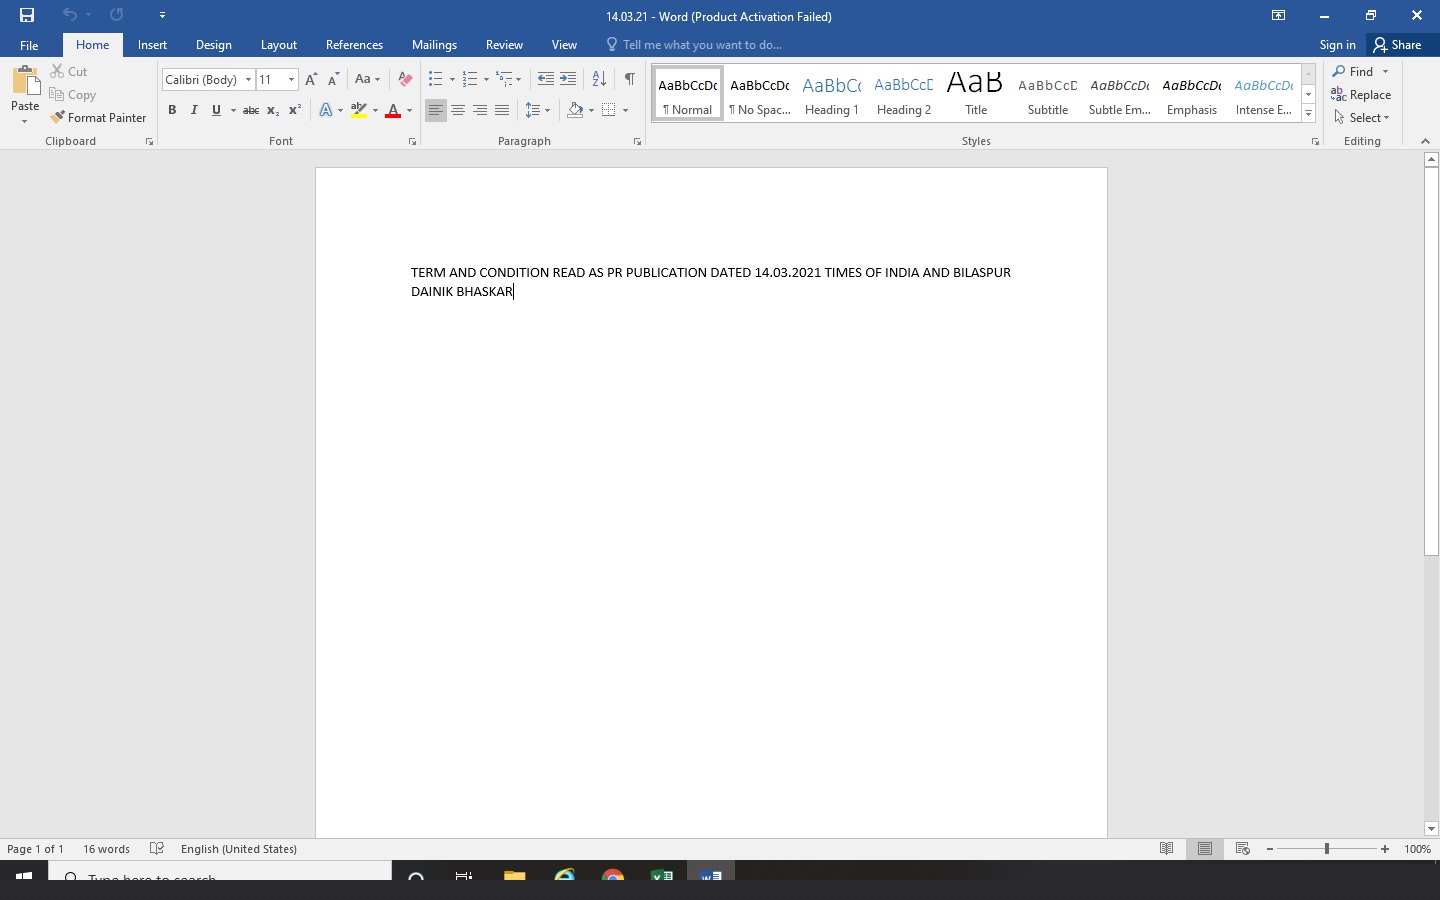Viewport: 1440px width, 900px height.
Task: Shrink font size with the smaller A icon
Action: tap(334, 79)
